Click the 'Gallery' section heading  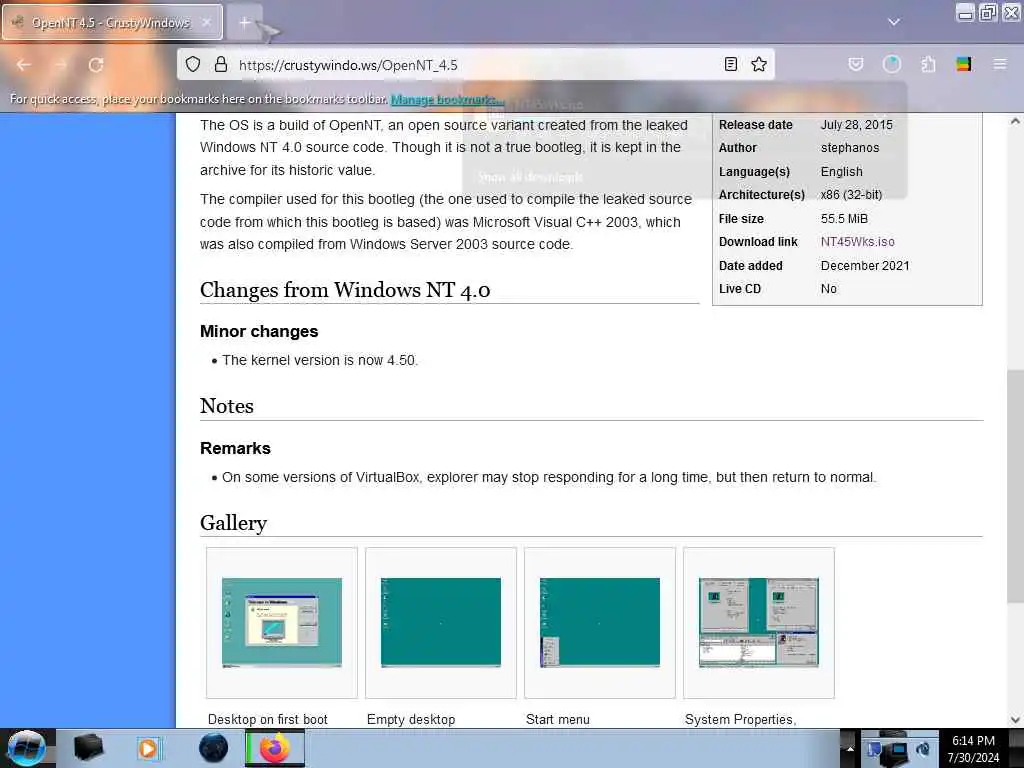(x=233, y=522)
